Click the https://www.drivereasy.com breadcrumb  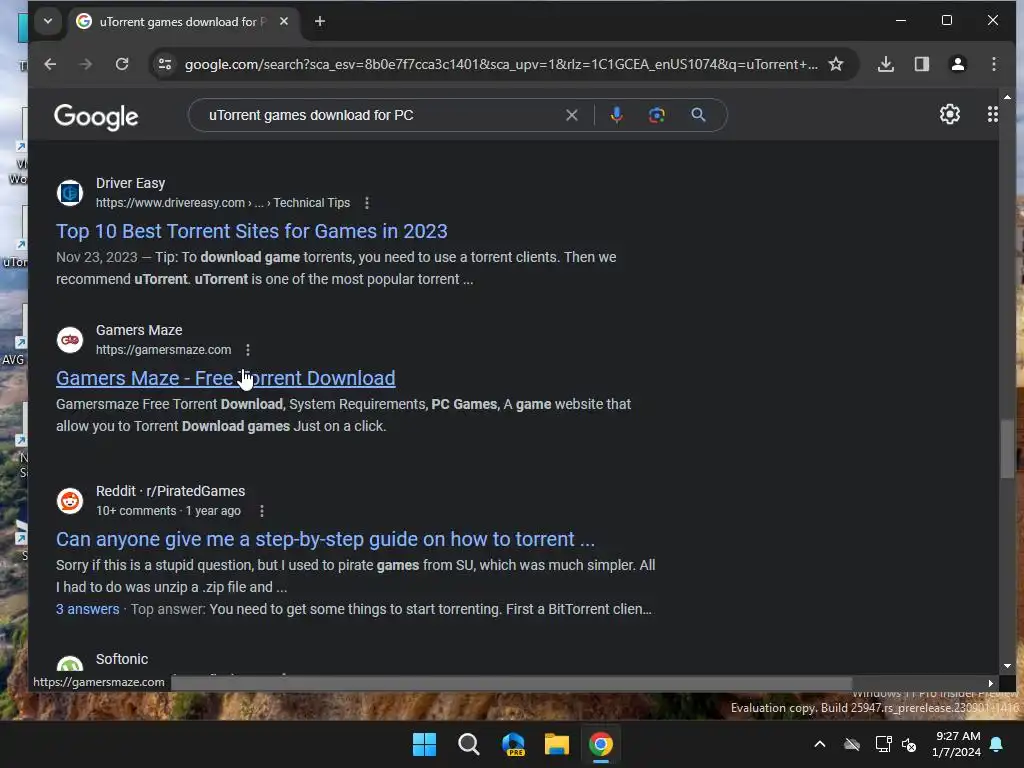tap(170, 203)
